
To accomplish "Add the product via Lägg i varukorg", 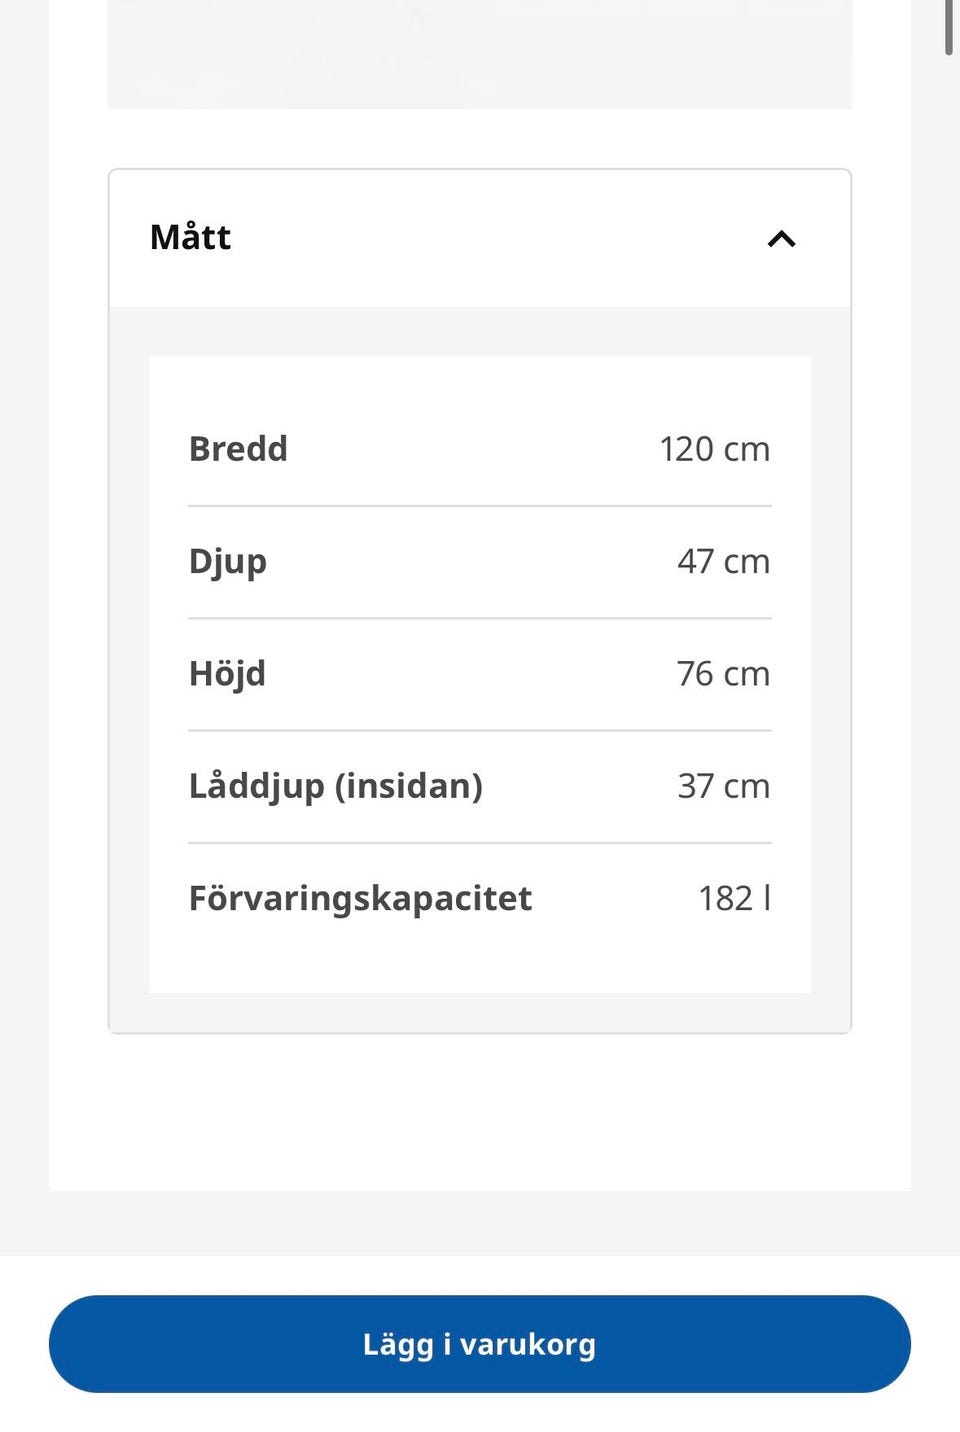I will coord(480,1343).
